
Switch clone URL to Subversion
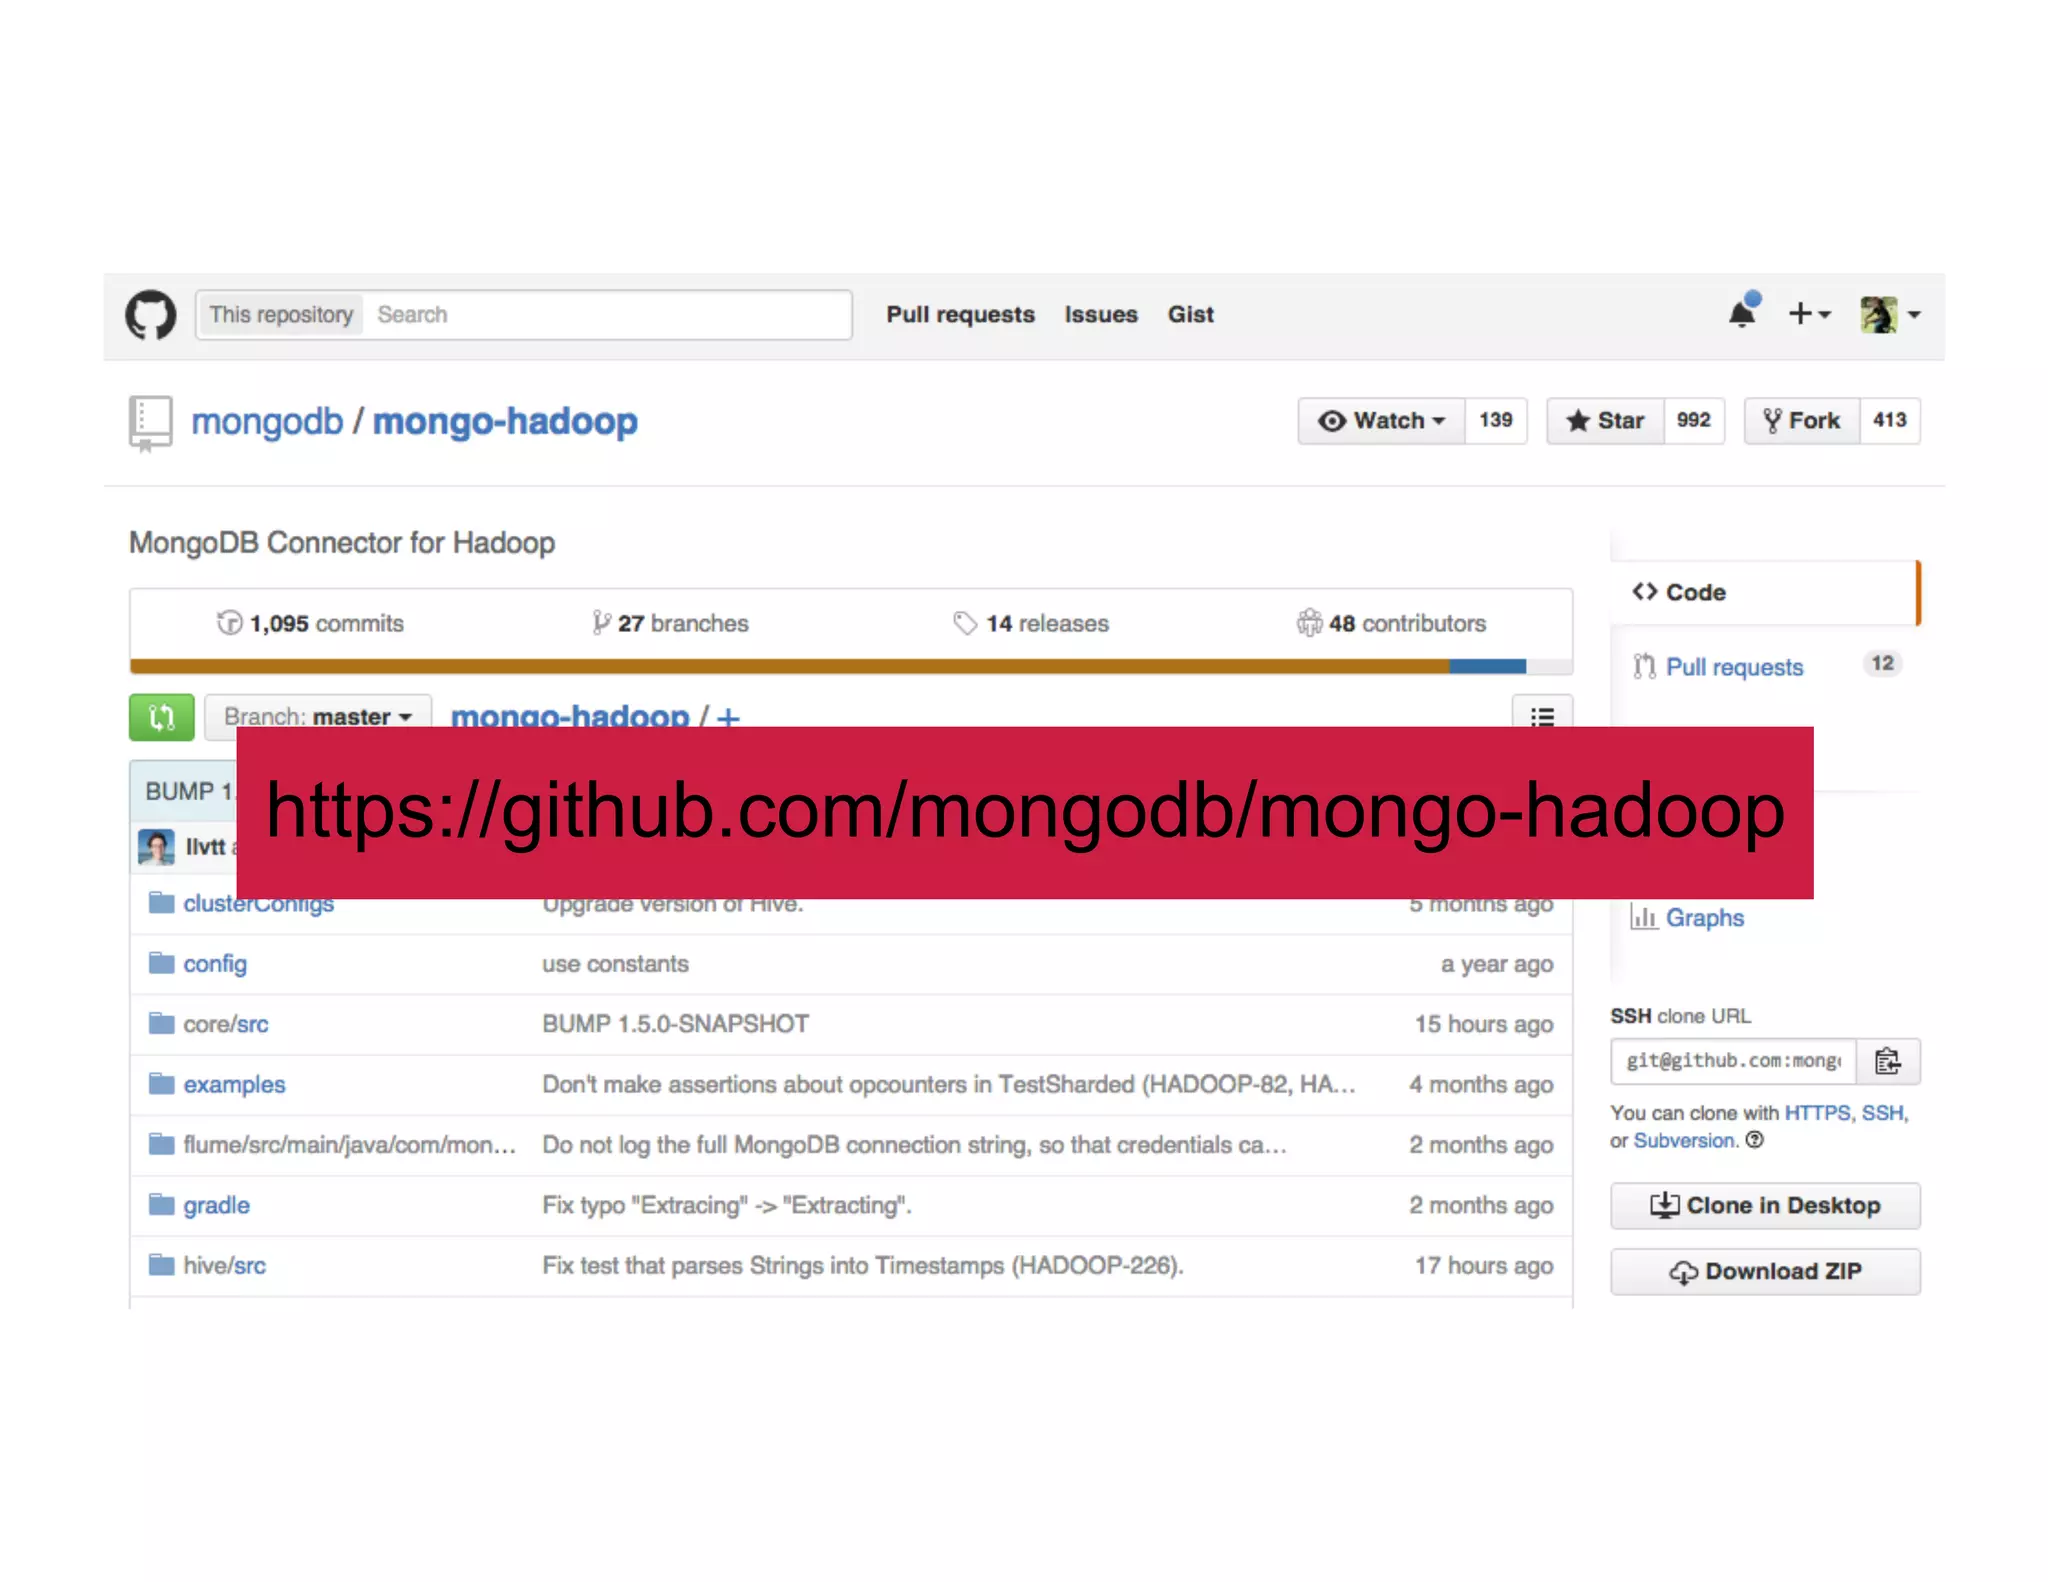pyautogui.click(x=1684, y=1141)
